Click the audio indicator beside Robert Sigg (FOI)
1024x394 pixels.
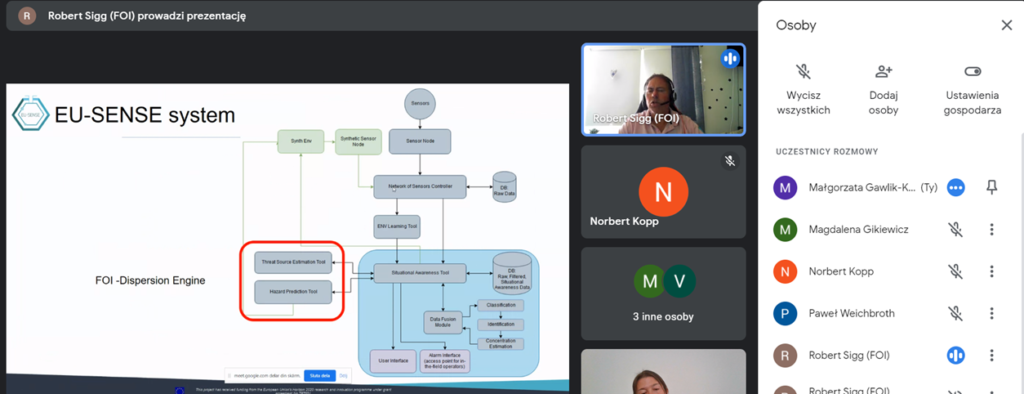pyautogui.click(x=956, y=355)
